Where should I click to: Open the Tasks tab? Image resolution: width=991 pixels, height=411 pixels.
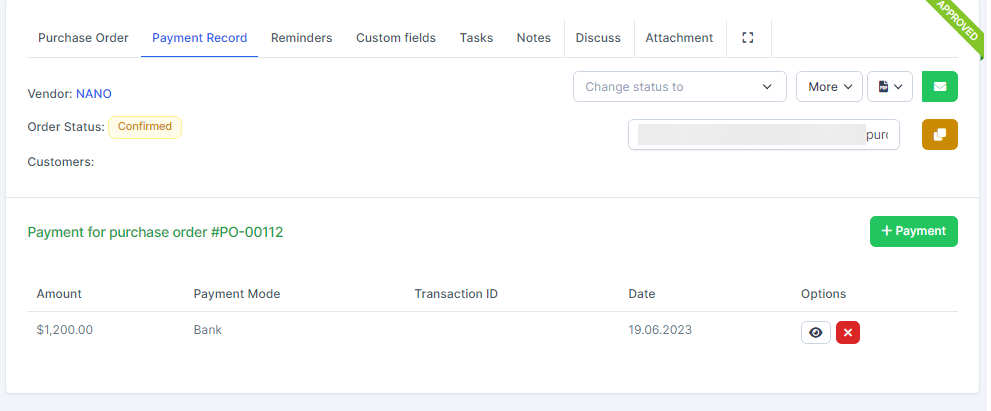point(476,38)
